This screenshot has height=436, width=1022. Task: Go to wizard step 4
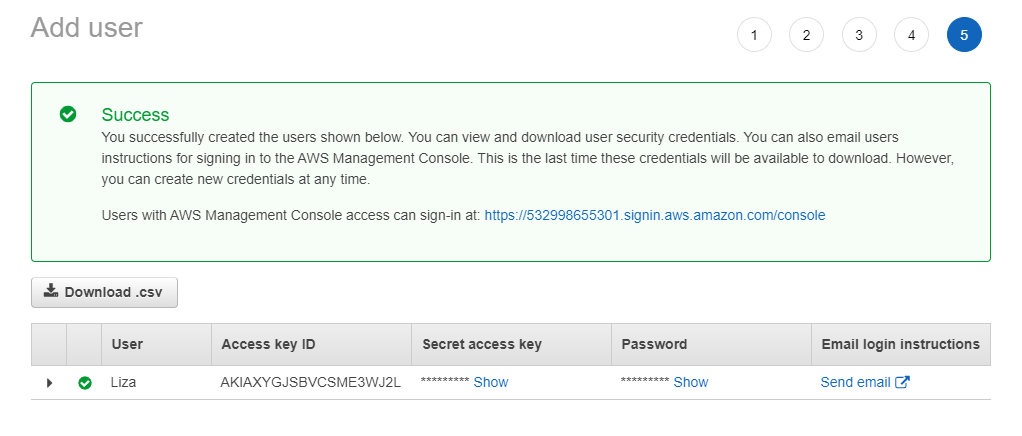coord(911,35)
